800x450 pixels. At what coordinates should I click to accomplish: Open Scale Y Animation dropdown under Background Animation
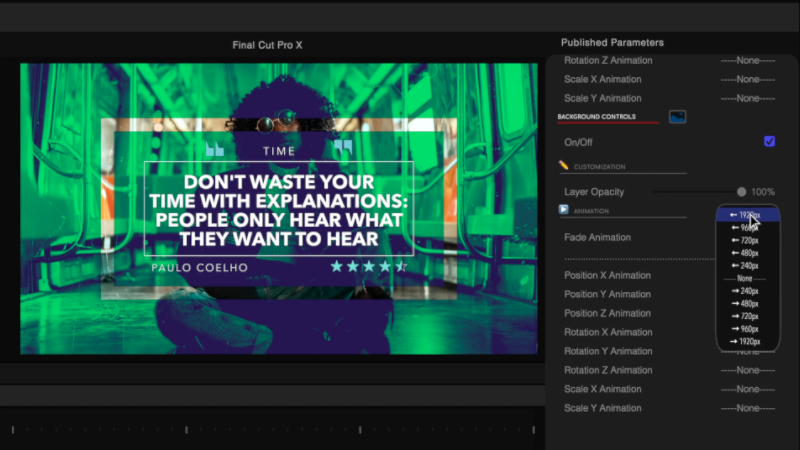(x=748, y=408)
